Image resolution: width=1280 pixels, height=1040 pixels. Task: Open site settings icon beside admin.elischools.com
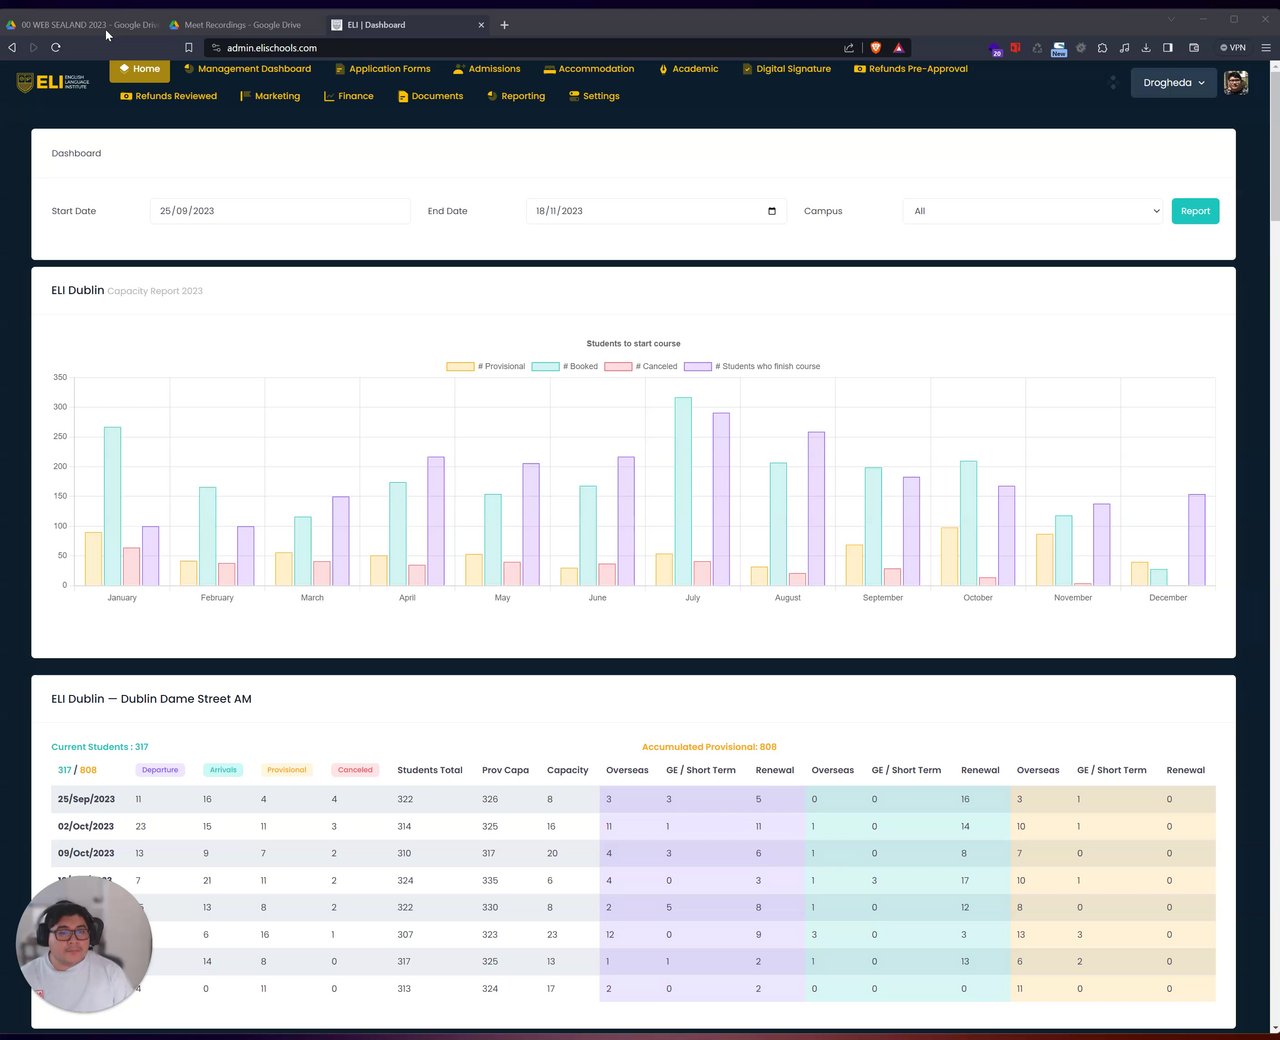[x=216, y=47]
